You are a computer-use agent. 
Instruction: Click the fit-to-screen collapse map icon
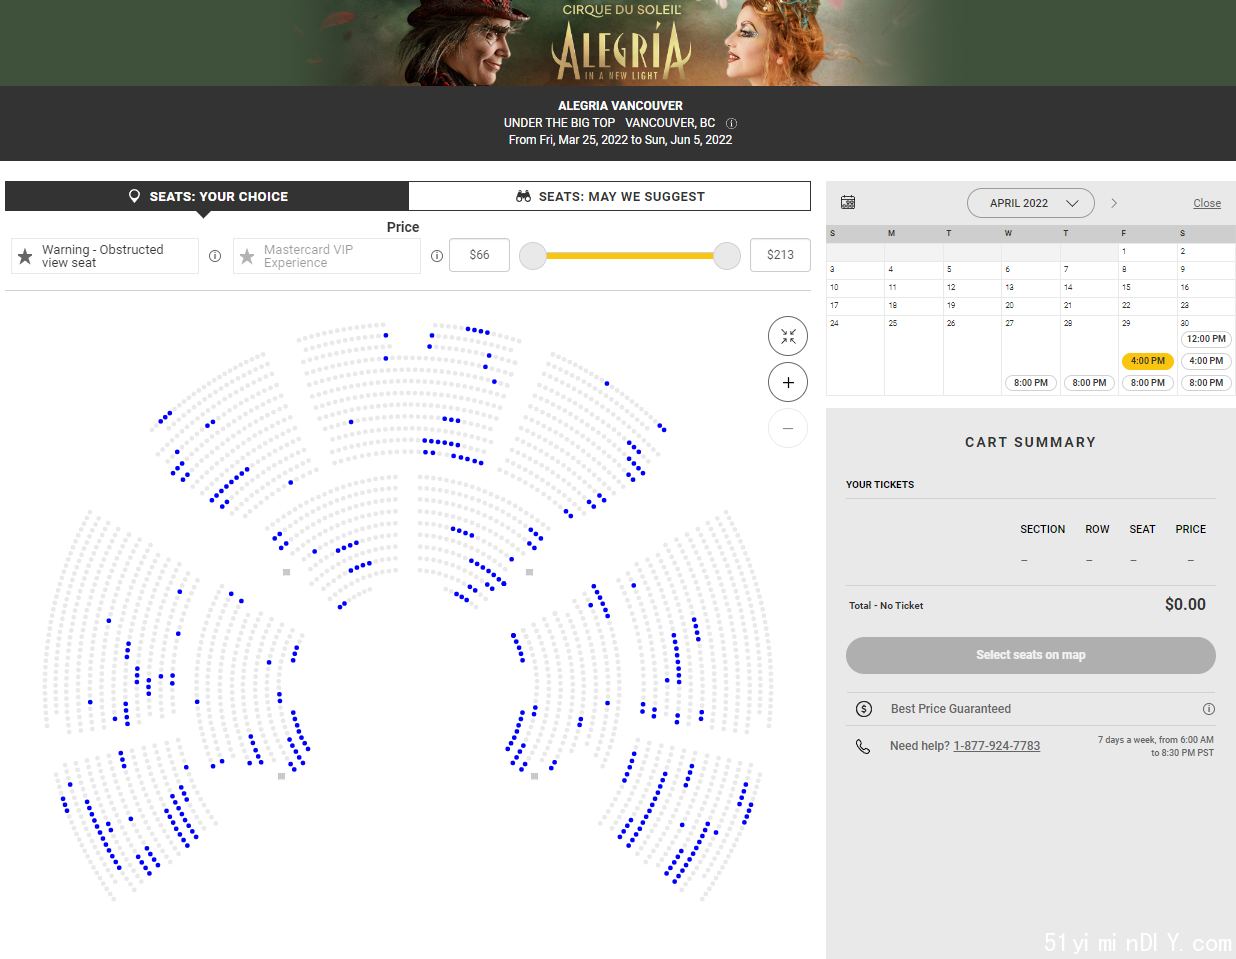[788, 336]
